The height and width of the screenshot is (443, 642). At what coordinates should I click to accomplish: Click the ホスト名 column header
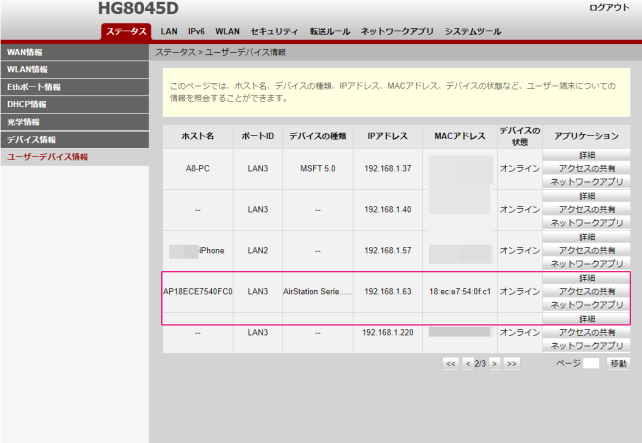click(198, 136)
